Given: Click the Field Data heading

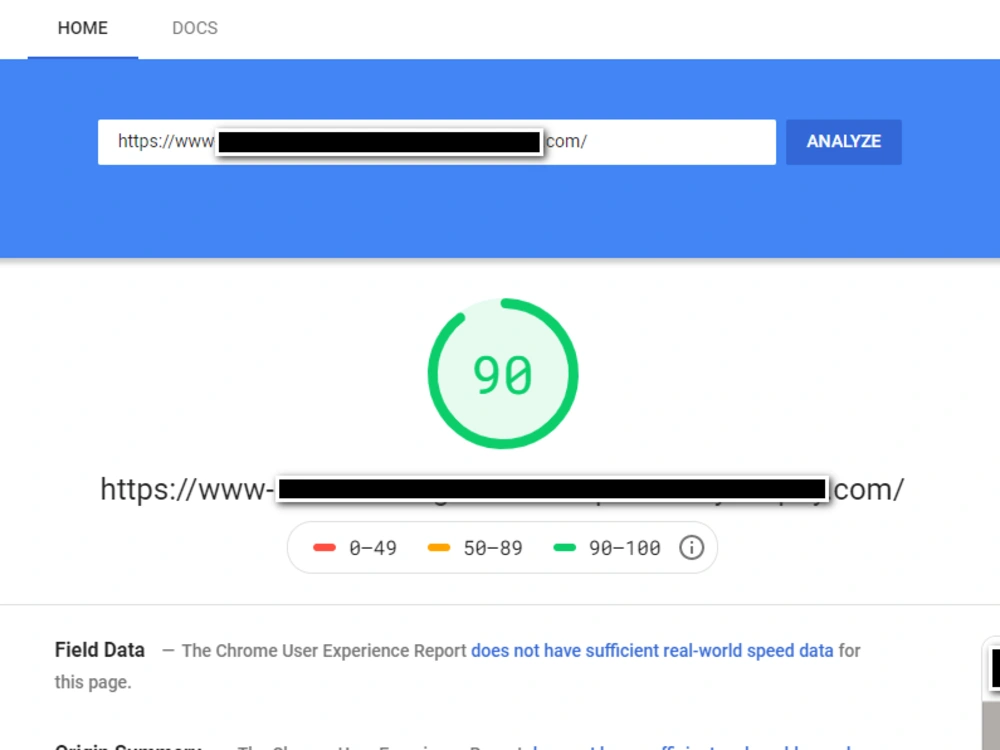Looking at the screenshot, I should [99, 650].
